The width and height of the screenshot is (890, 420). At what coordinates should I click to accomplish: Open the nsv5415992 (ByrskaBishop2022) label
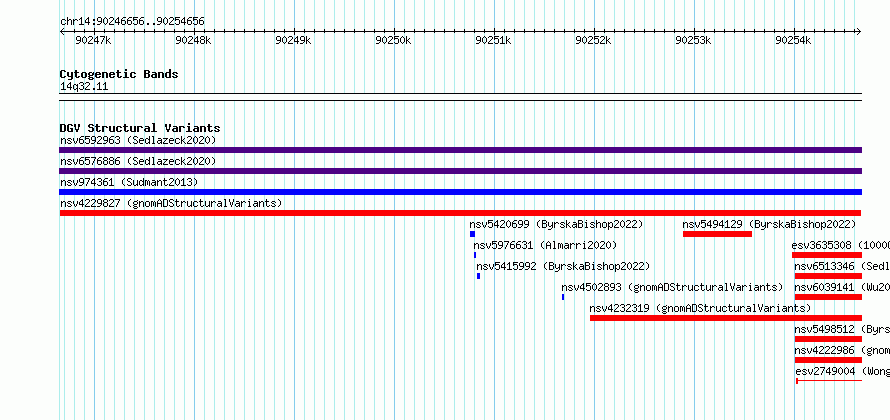point(563,266)
